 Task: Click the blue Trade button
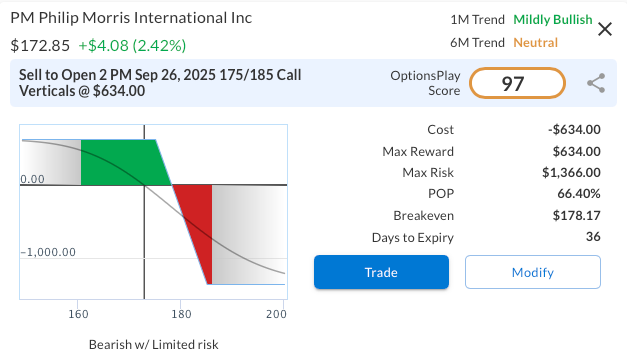tap(381, 272)
